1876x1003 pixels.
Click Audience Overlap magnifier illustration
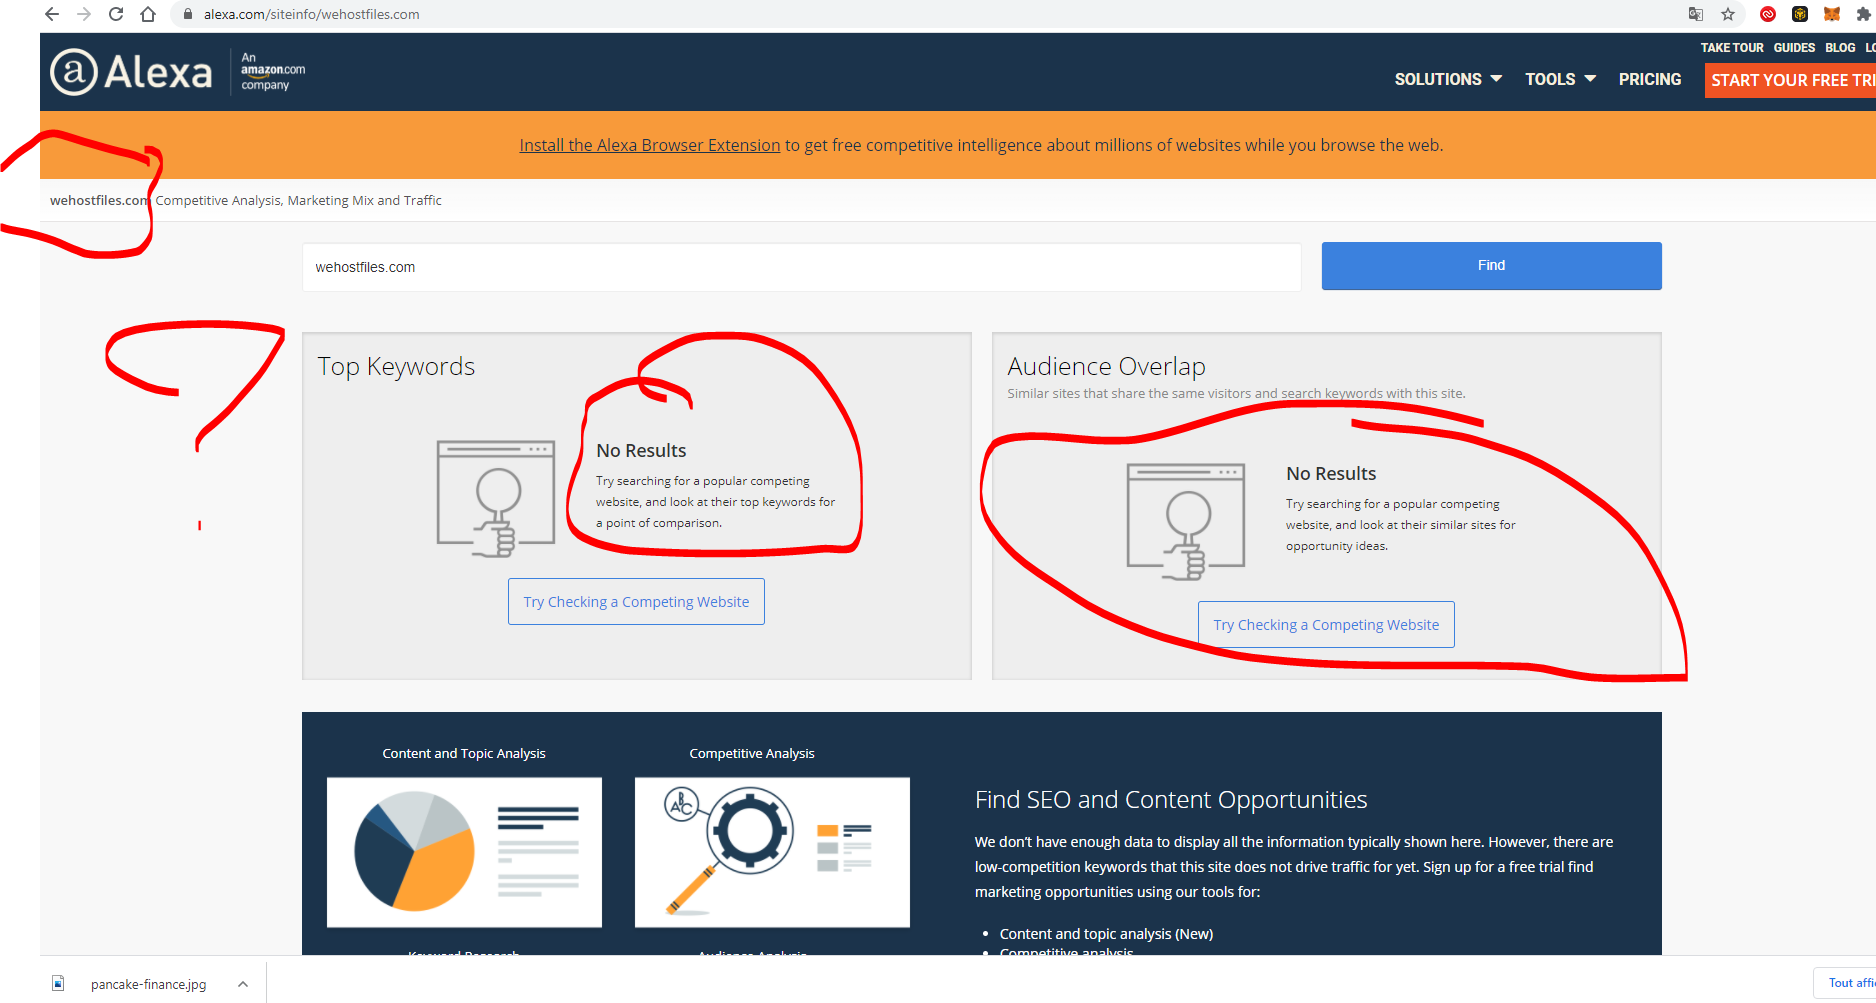[x=1186, y=521]
